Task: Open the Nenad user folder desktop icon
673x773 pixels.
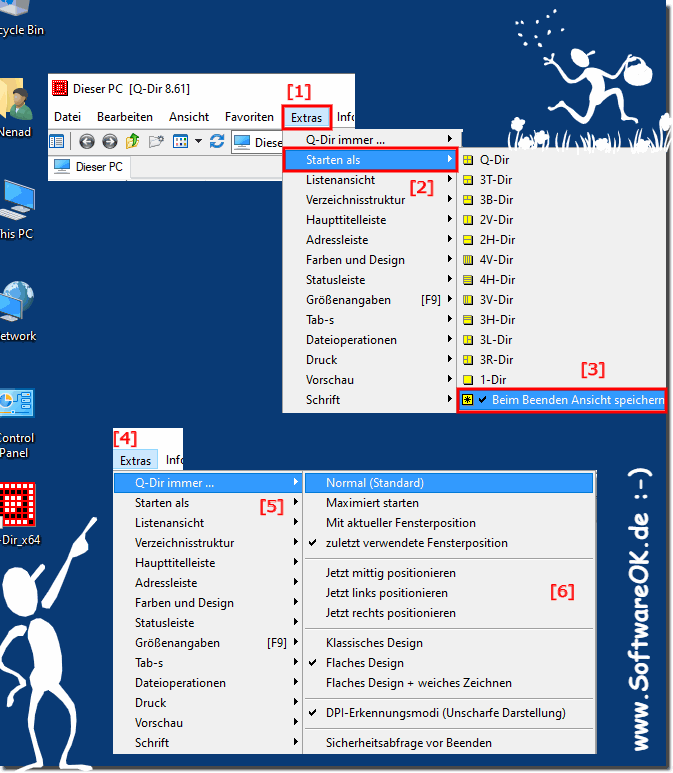Action: 16,106
